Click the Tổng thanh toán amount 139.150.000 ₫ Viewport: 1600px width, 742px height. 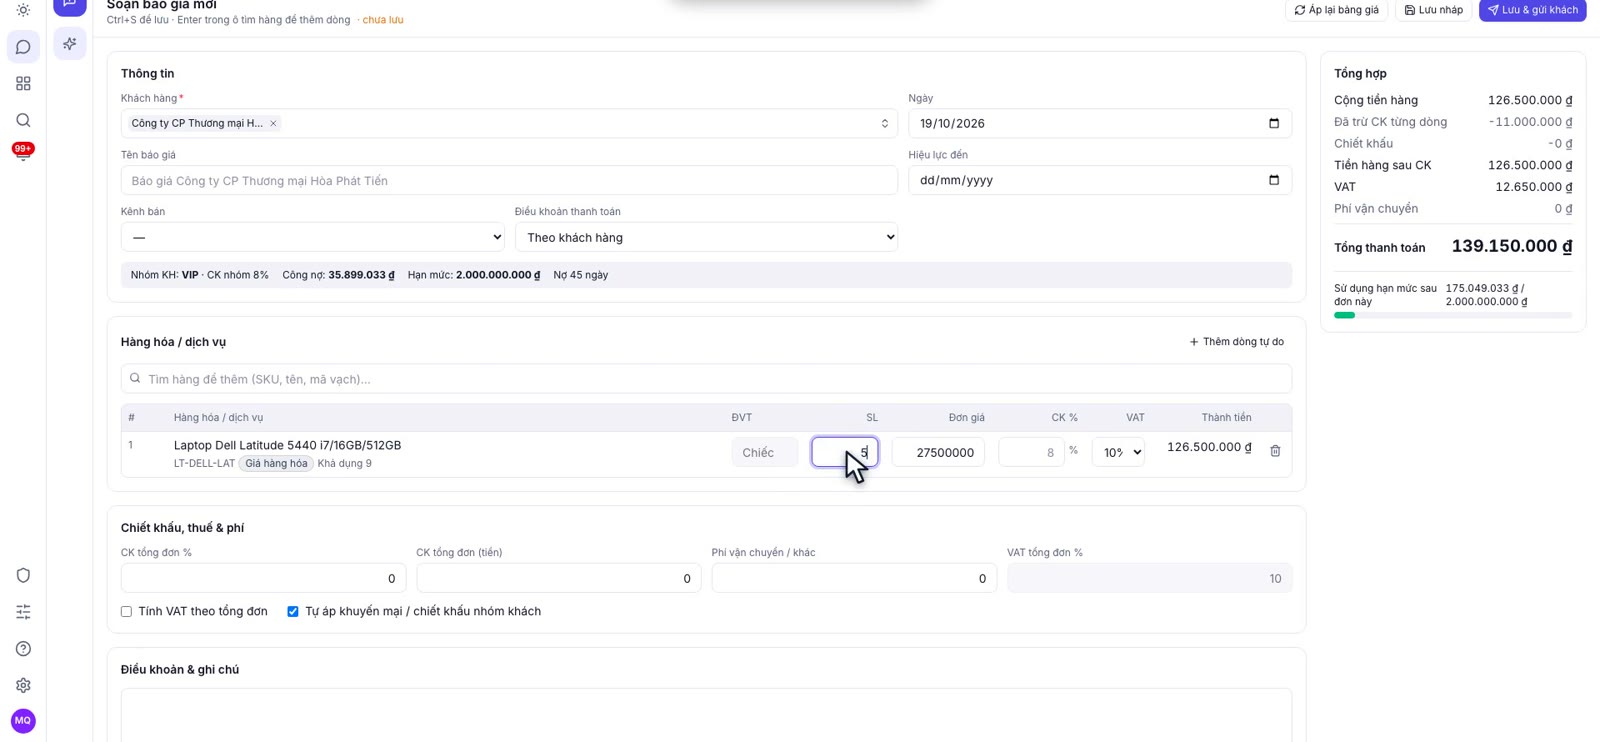click(1511, 246)
